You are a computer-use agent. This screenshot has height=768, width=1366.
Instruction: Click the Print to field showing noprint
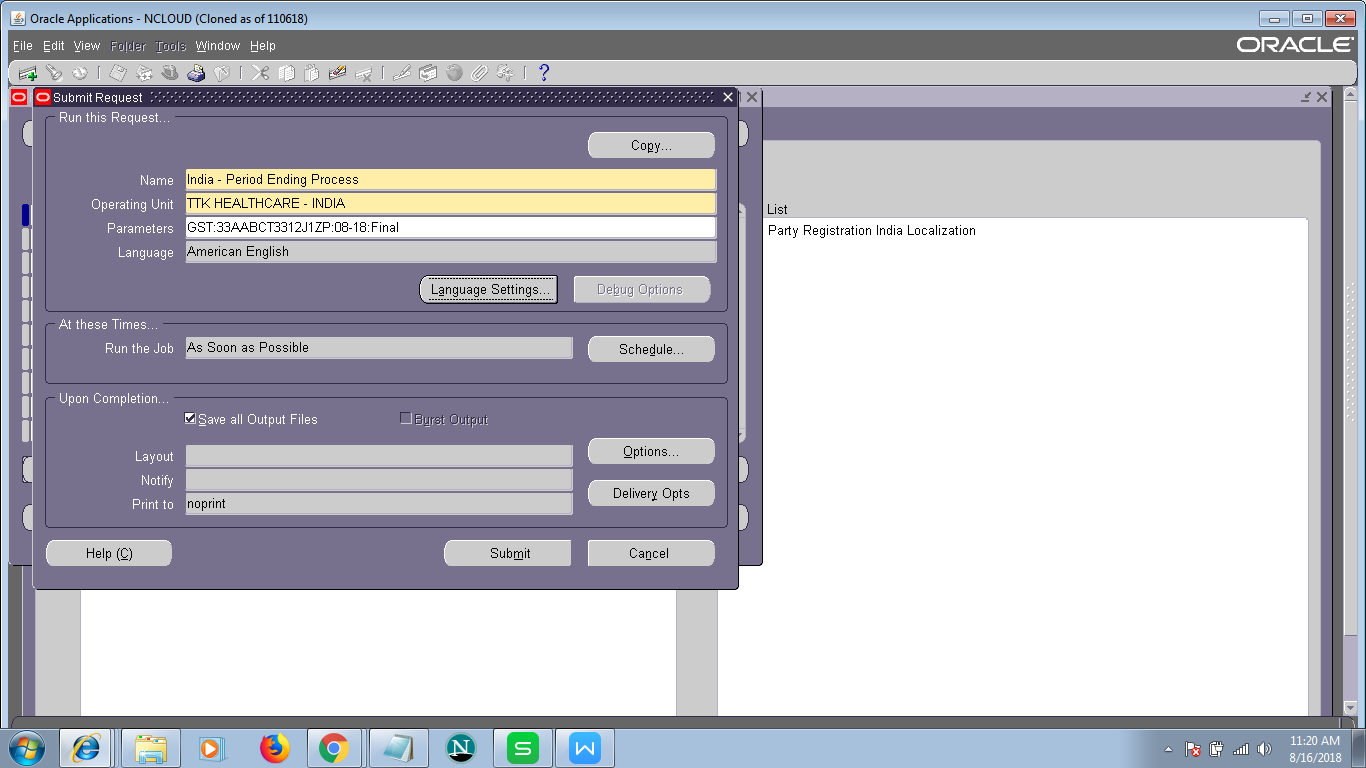tap(379, 504)
